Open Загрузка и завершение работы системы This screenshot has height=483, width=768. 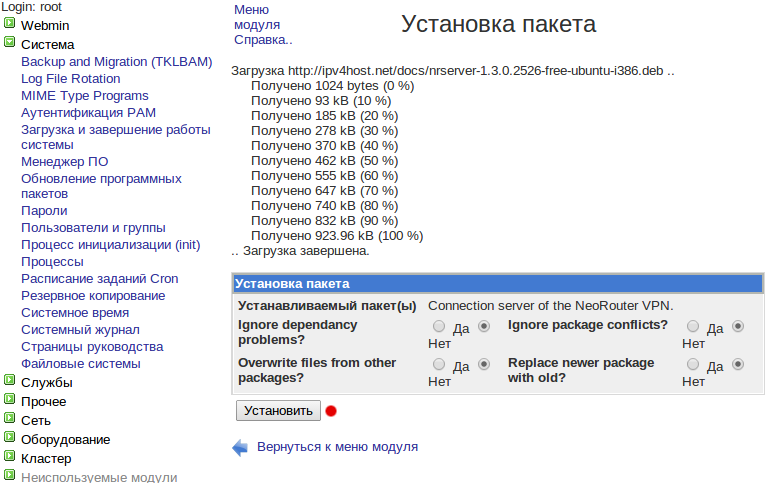[x=116, y=137]
